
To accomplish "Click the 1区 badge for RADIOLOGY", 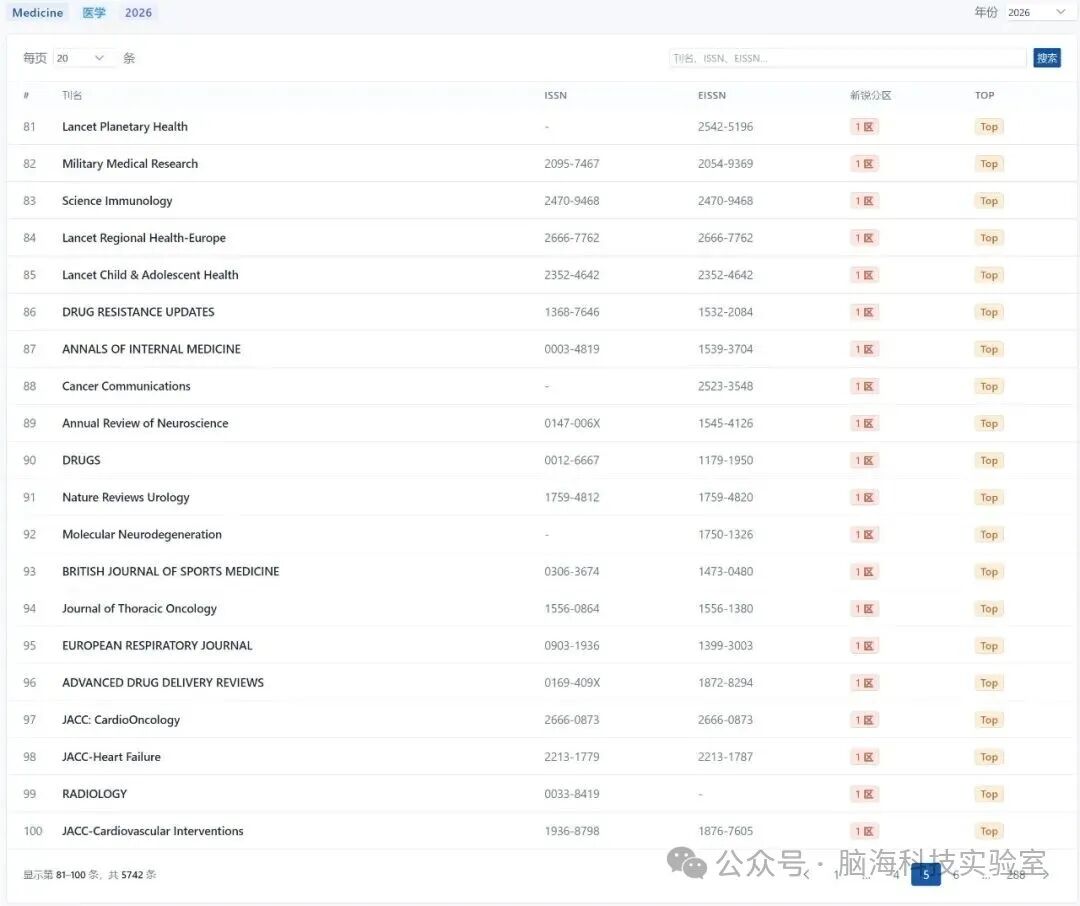I will 864,794.
